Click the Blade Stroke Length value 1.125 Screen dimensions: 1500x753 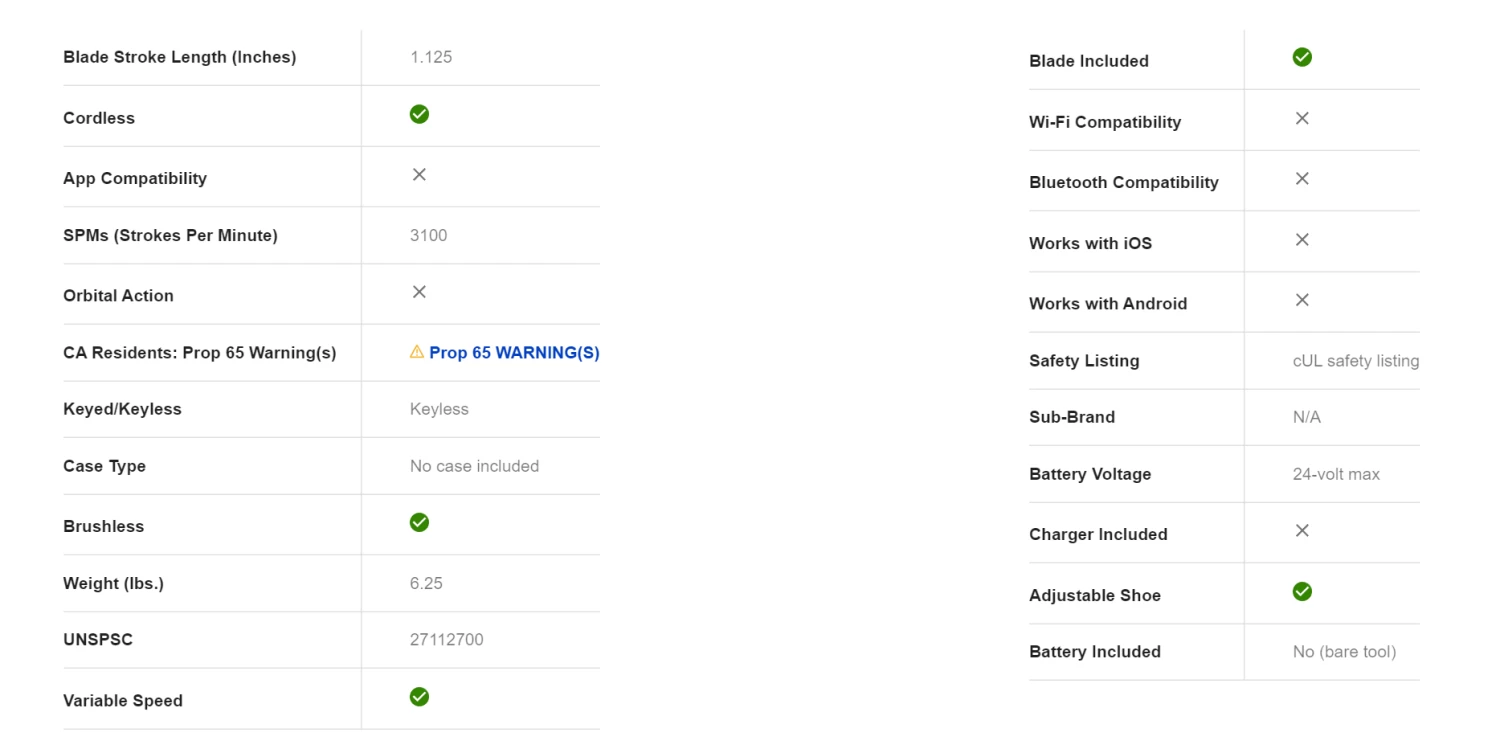pyautogui.click(x=431, y=57)
